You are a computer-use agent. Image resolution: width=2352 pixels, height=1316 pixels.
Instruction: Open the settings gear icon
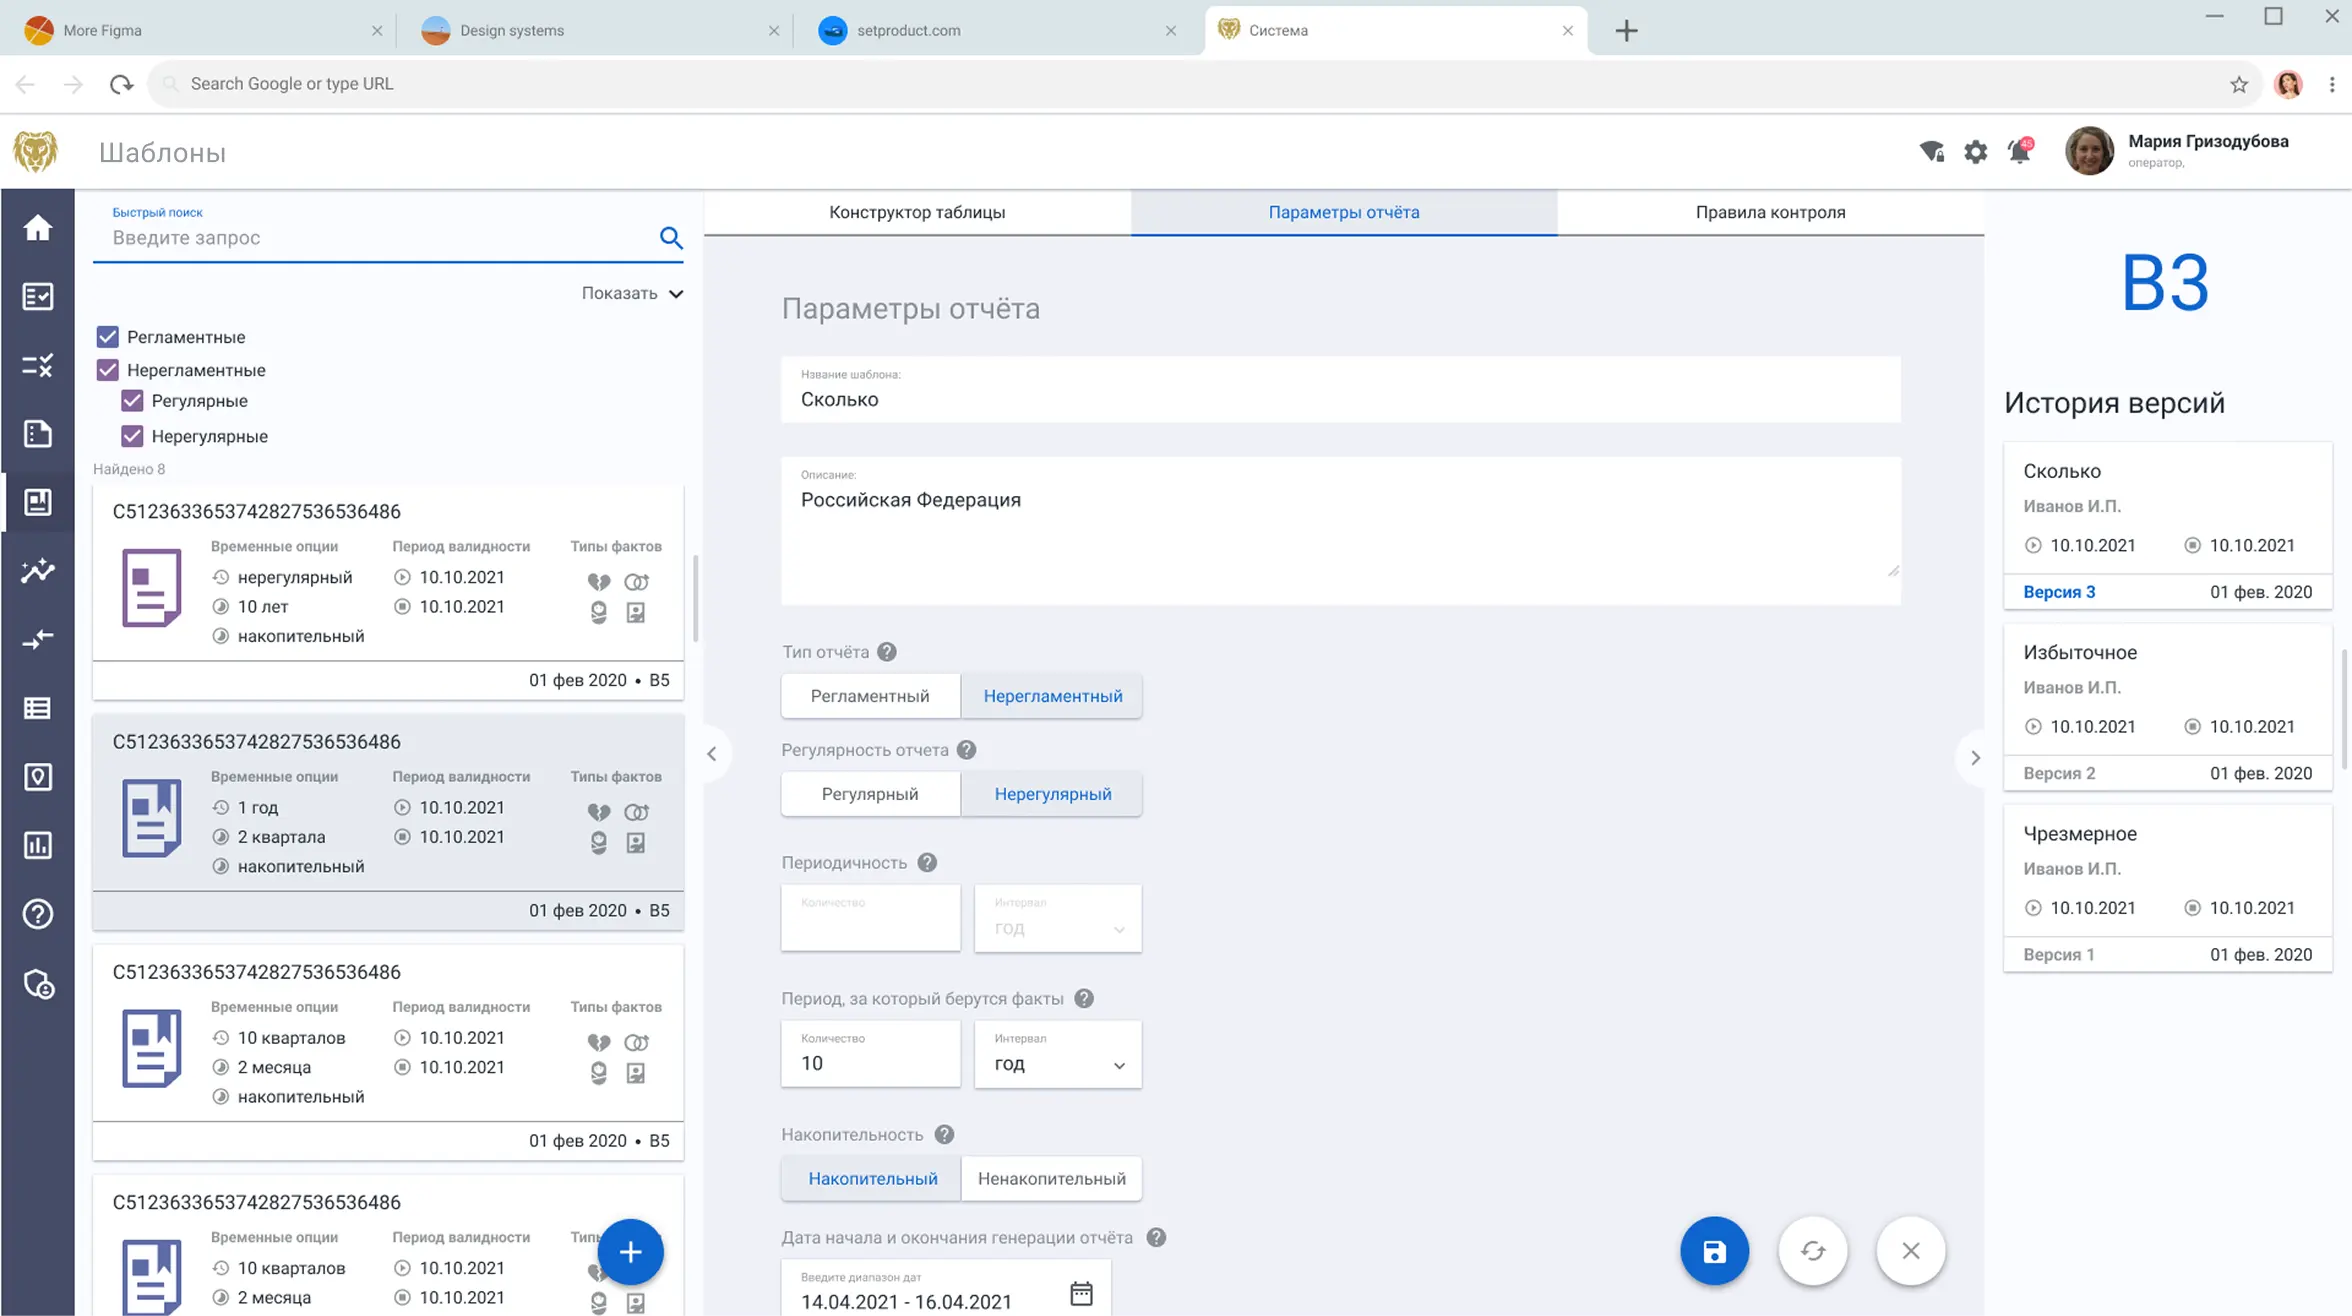[x=1975, y=152]
